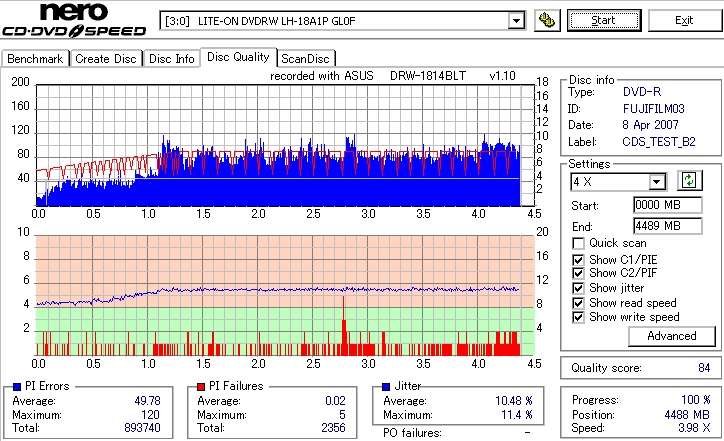Screen dimensions: 724x441
Task: Click the Start position field 0000 MB
Action: [x=668, y=205]
